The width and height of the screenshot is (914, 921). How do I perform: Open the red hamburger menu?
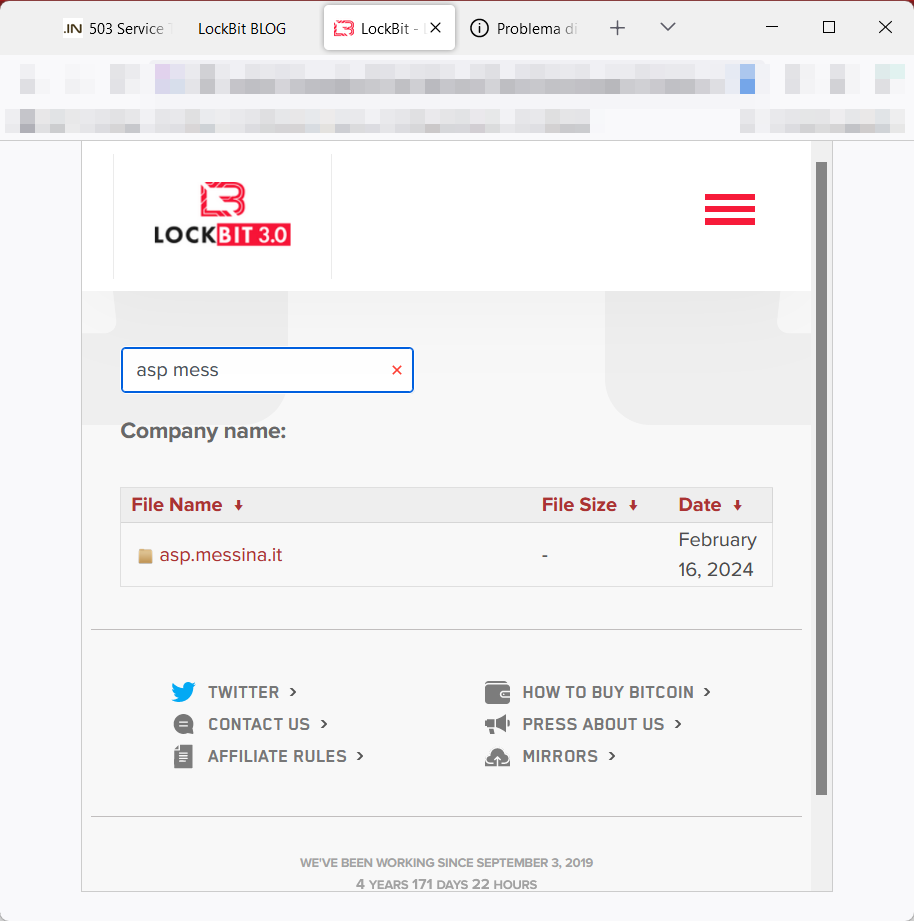729,209
